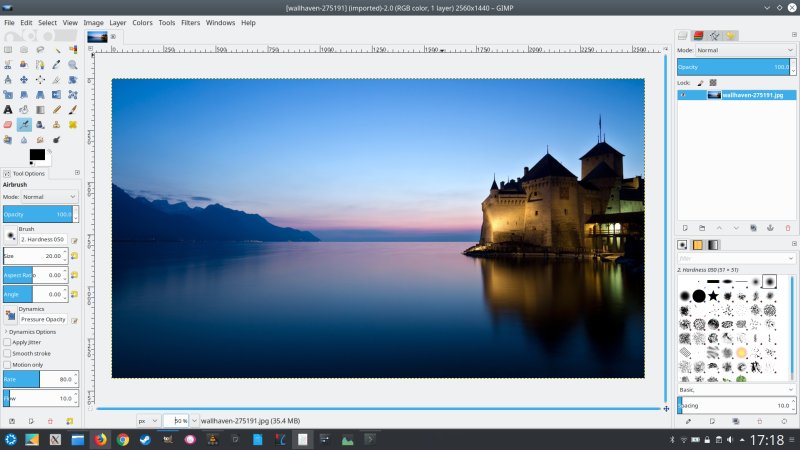
Task: Pick the star brush in brushes grid
Action: click(713, 295)
